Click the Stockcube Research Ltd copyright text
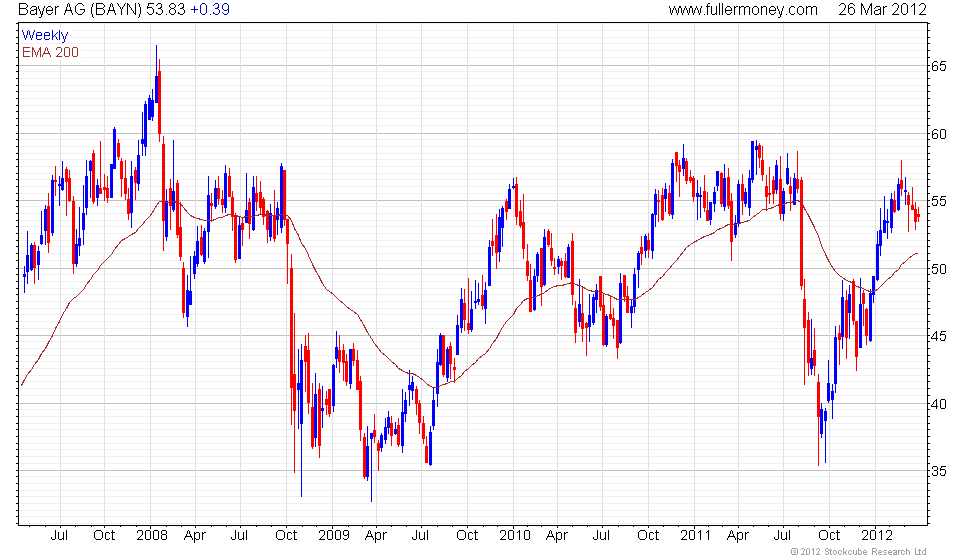The image size is (980, 560). pos(859,552)
